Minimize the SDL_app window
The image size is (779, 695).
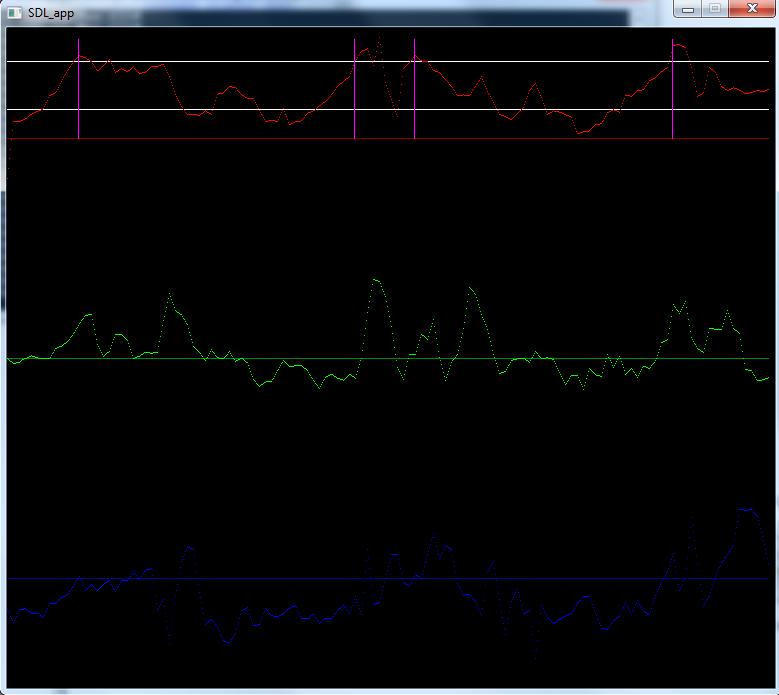[688, 8]
